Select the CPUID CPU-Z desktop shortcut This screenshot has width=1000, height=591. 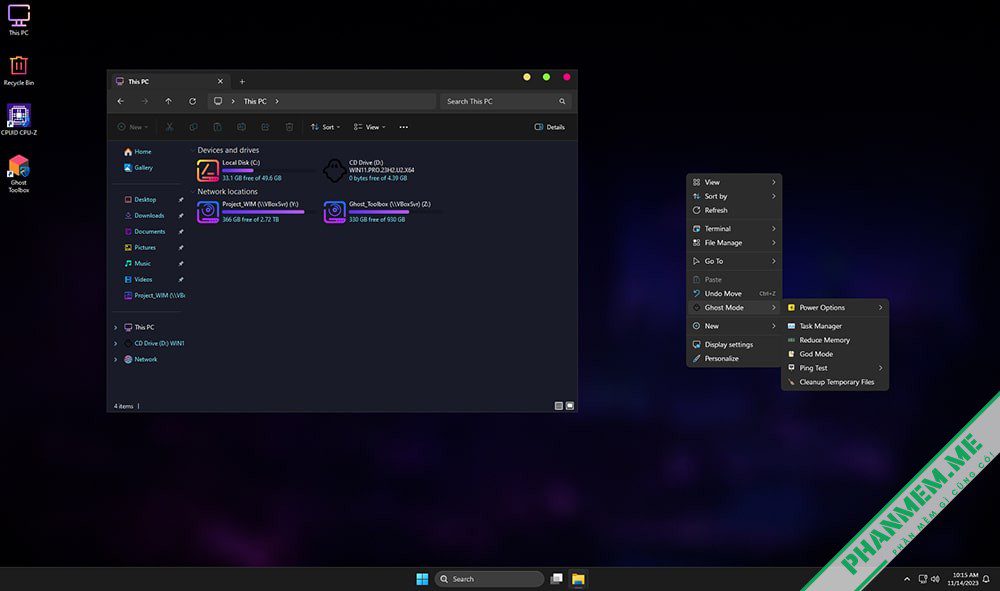click(18, 120)
